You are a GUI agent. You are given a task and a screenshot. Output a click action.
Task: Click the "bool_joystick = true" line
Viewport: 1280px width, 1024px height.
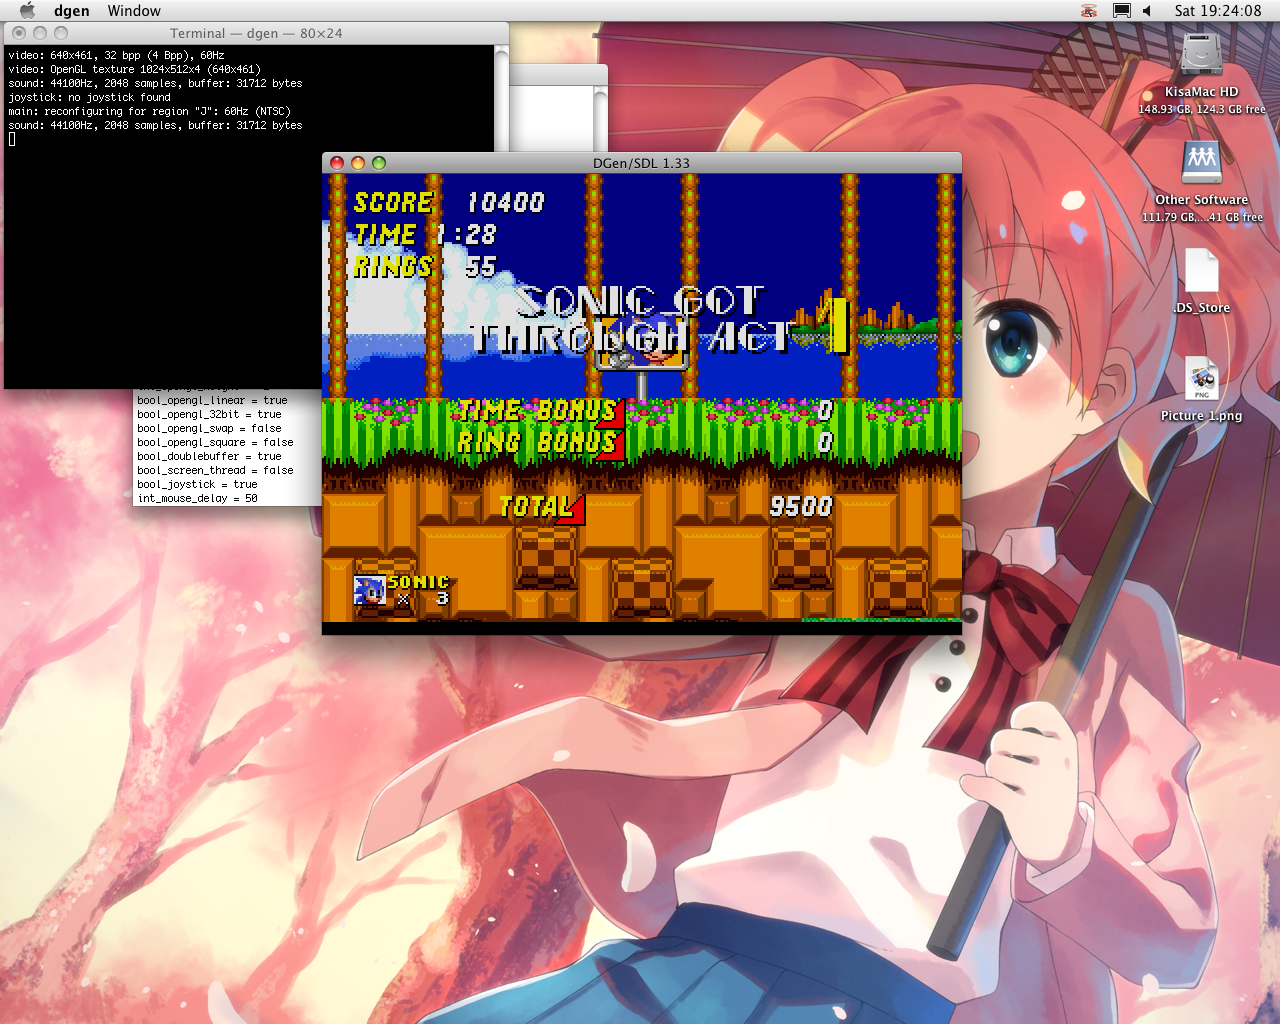tap(197, 484)
